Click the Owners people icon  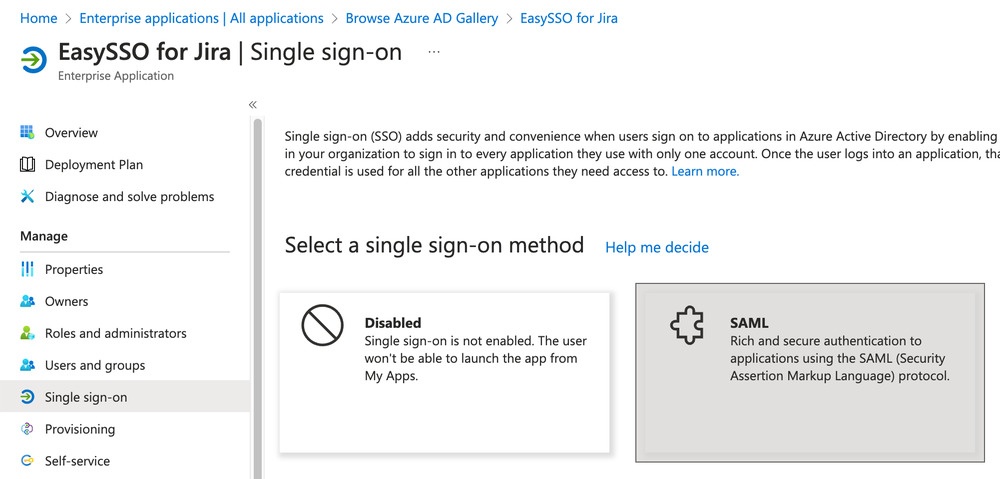(x=27, y=301)
